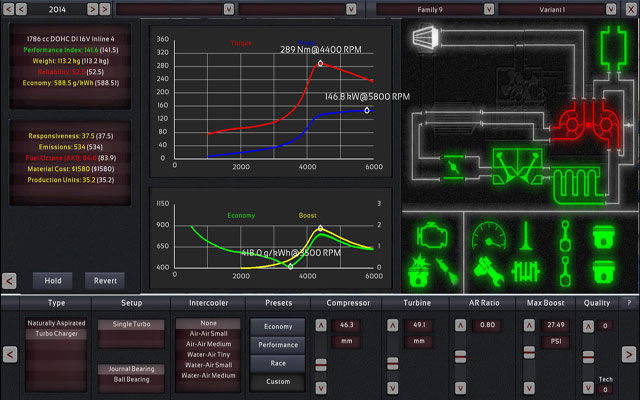This screenshot has height=400, width=640.
Task: Choose Ball Bearing setup option
Action: pos(130,379)
